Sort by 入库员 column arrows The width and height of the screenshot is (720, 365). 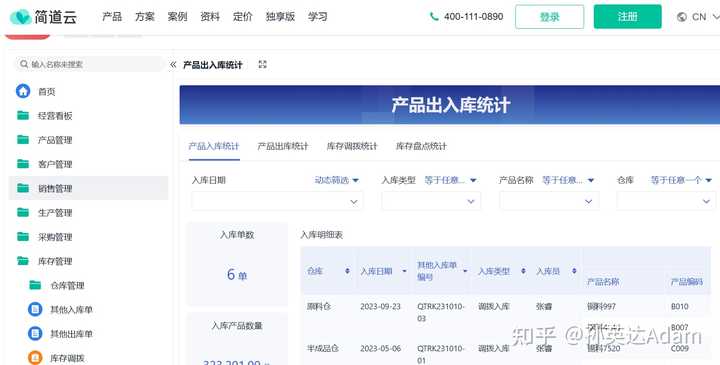tap(574, 271)
